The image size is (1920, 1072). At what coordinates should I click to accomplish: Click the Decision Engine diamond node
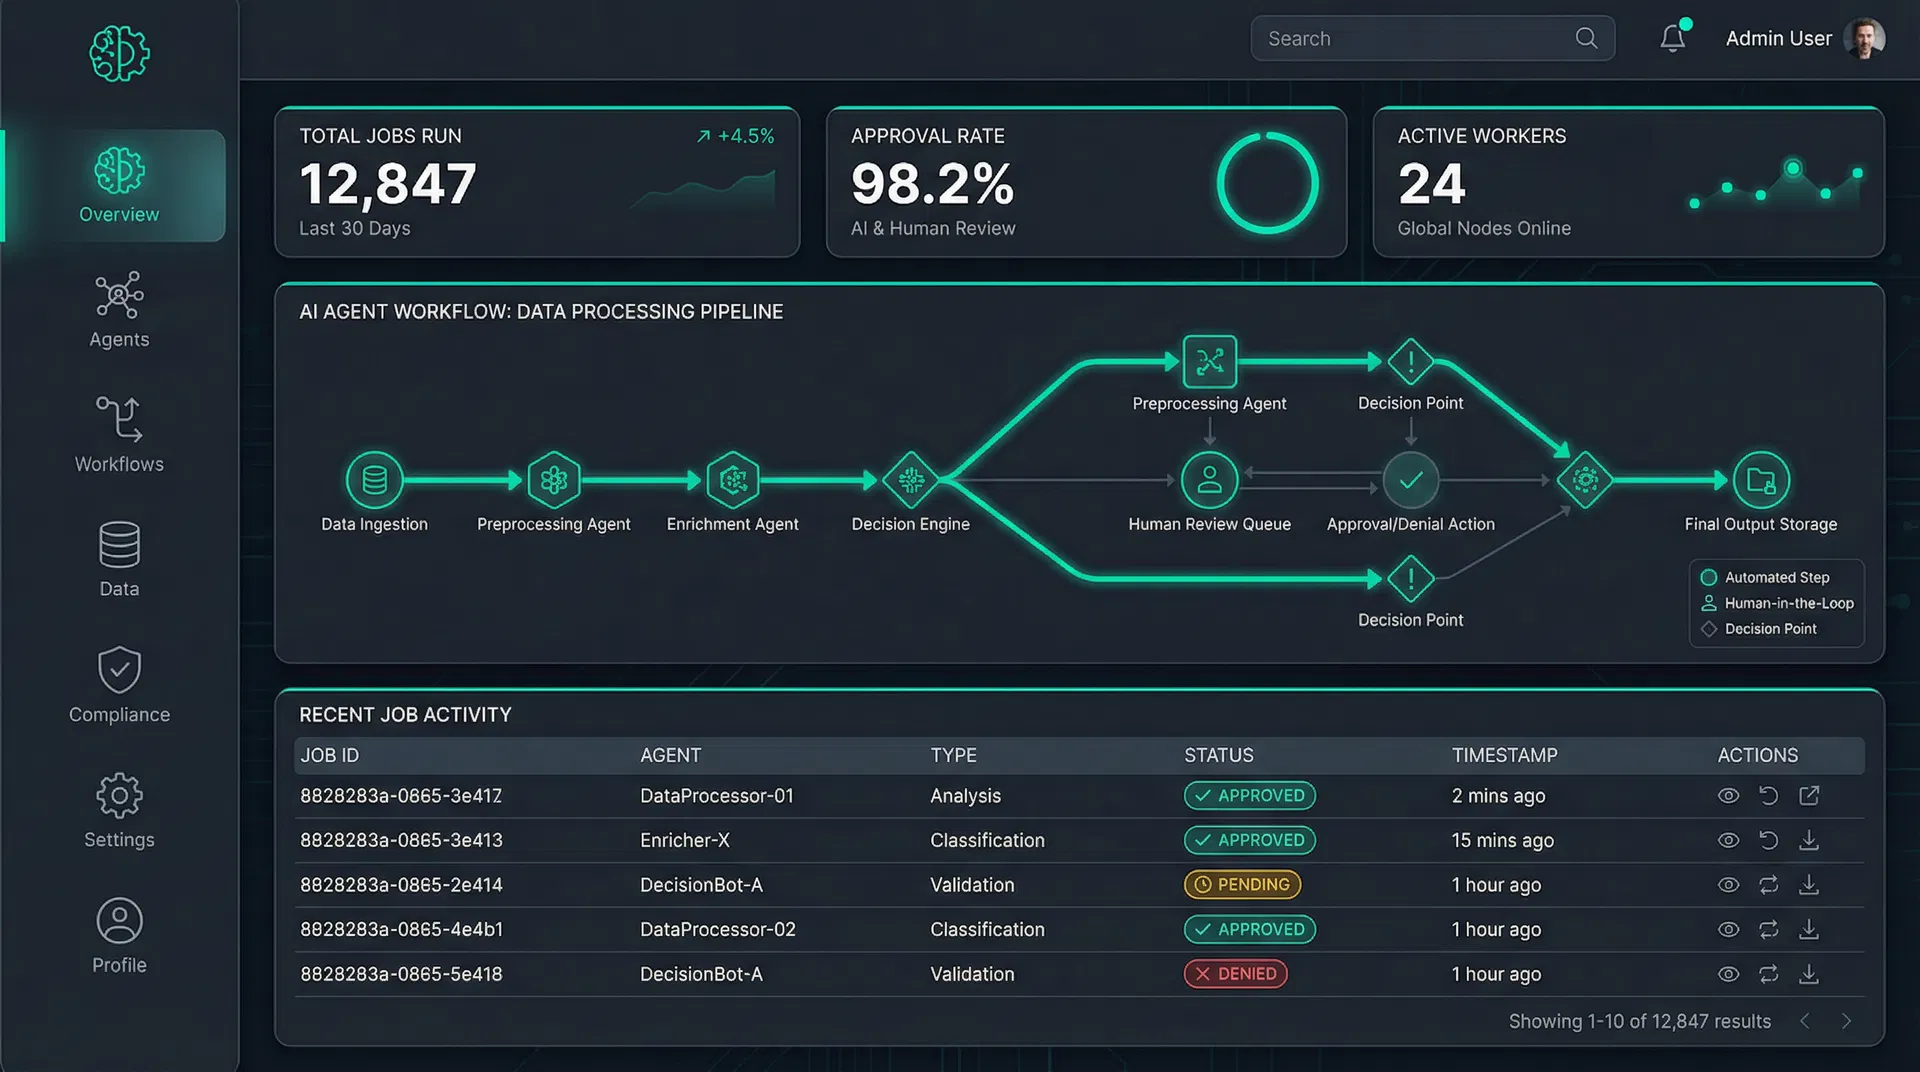click(x=910, y=480)
